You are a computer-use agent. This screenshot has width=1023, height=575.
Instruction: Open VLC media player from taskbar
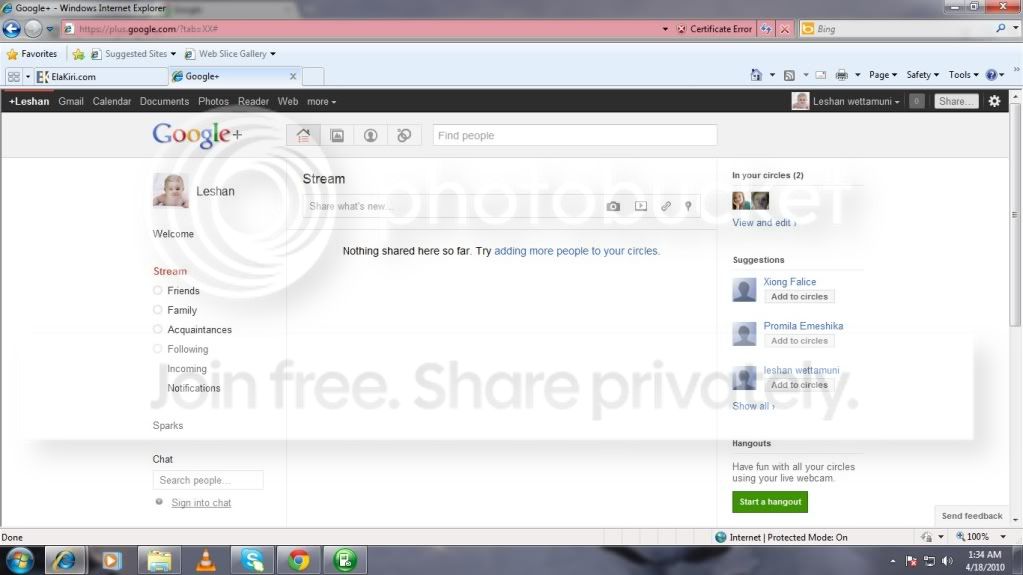206,561
